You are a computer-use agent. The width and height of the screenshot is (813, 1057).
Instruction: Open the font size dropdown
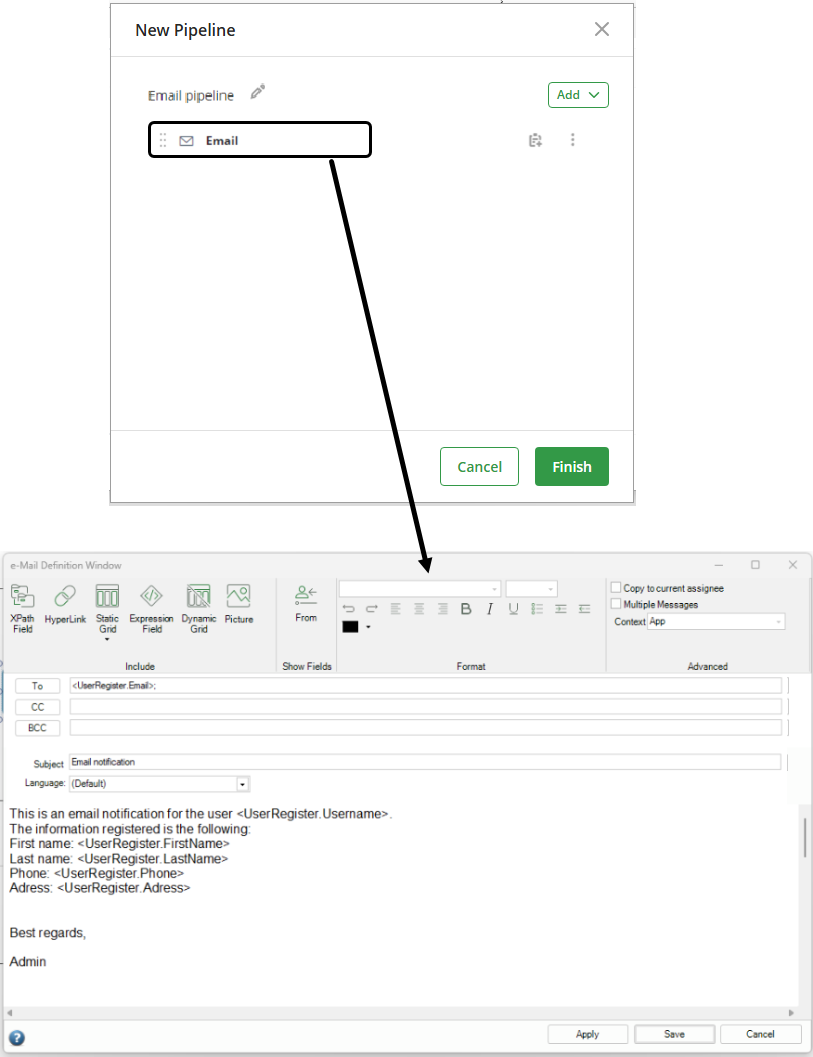(x=532, y=589)
